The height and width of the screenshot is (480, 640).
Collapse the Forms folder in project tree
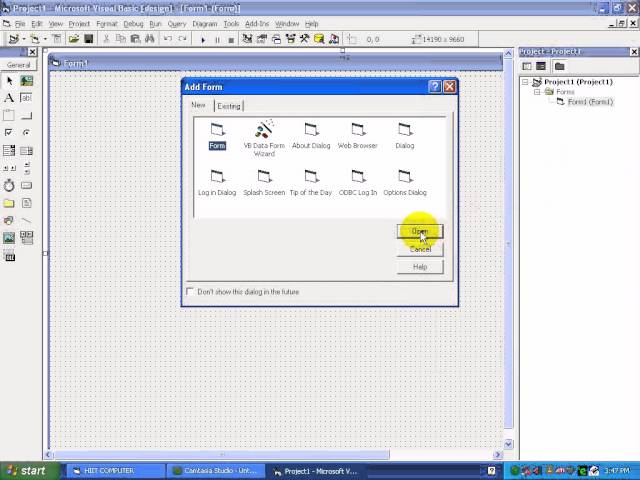tap(537, 92)
